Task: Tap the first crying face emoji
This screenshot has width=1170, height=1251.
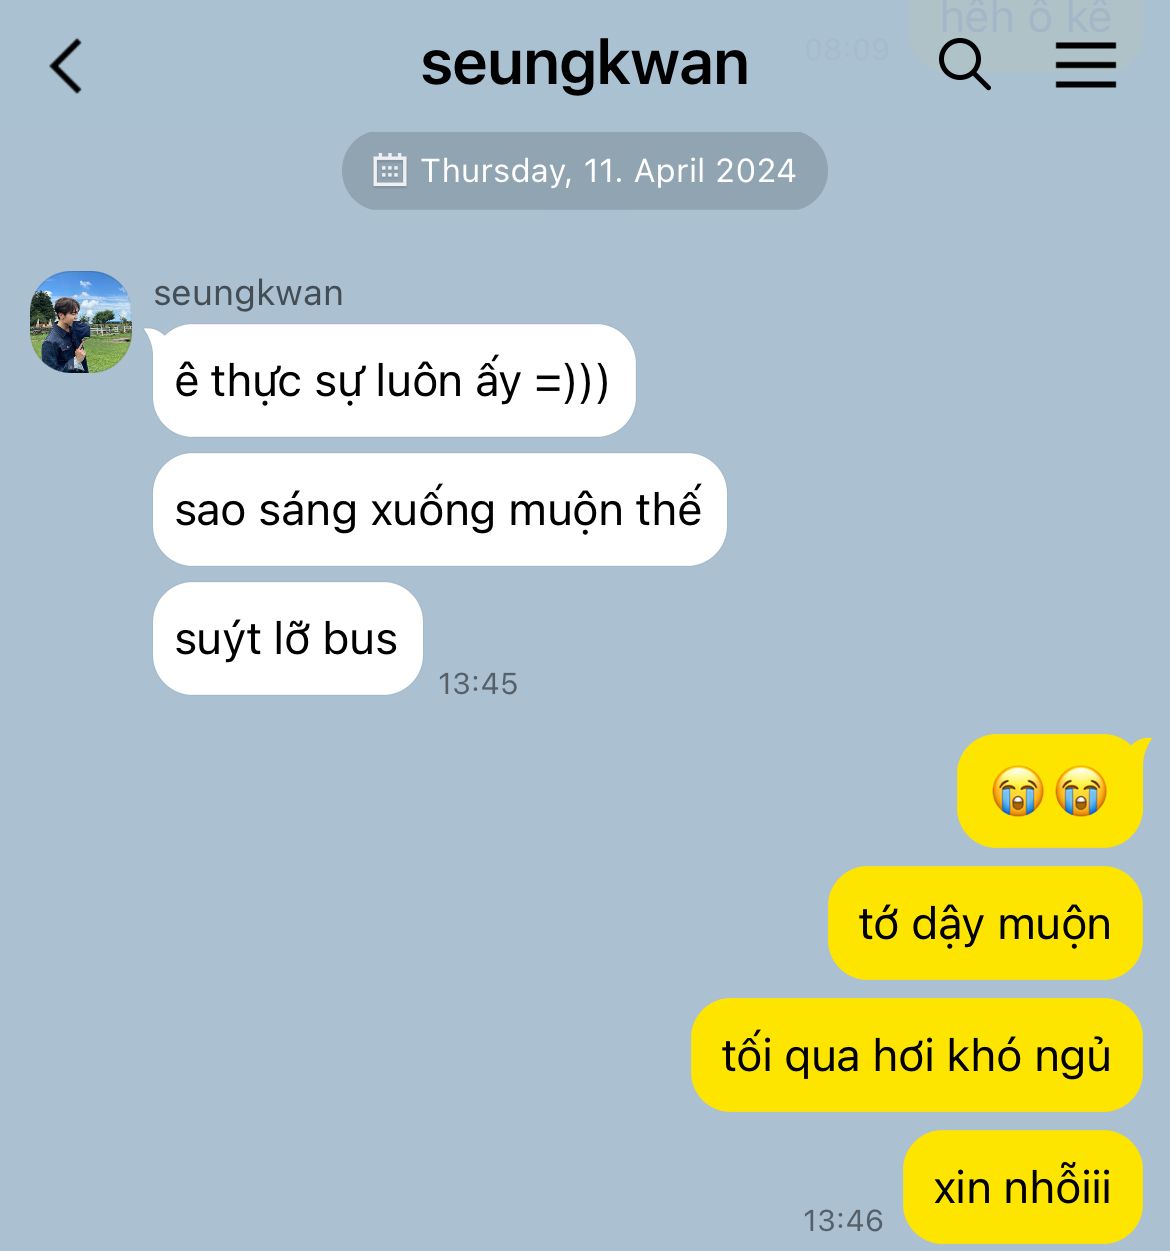Action: pyautogui.click(x=1018, y=792)
